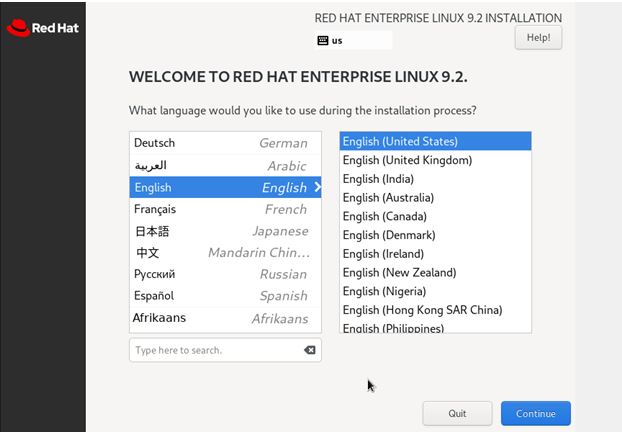The height and width of the screenshot is (432, 622).
Task: Select Русский Russian language
Action: tap(225, 274)
